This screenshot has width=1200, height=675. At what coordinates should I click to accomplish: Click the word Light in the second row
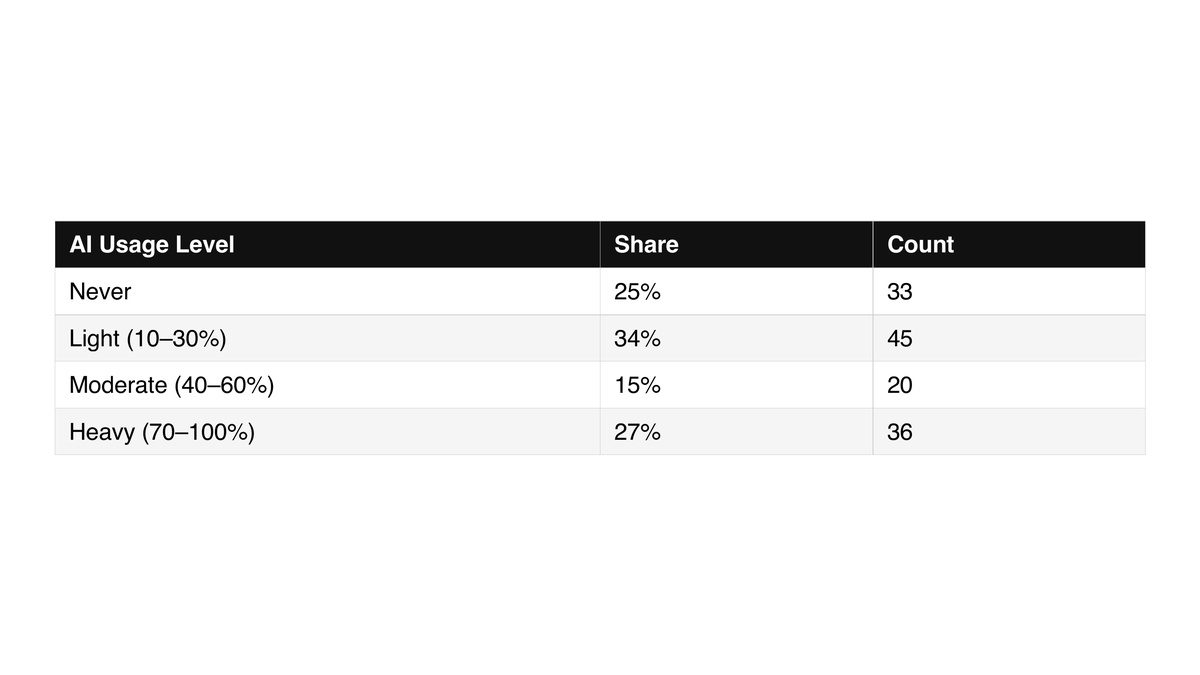point(94,339)
